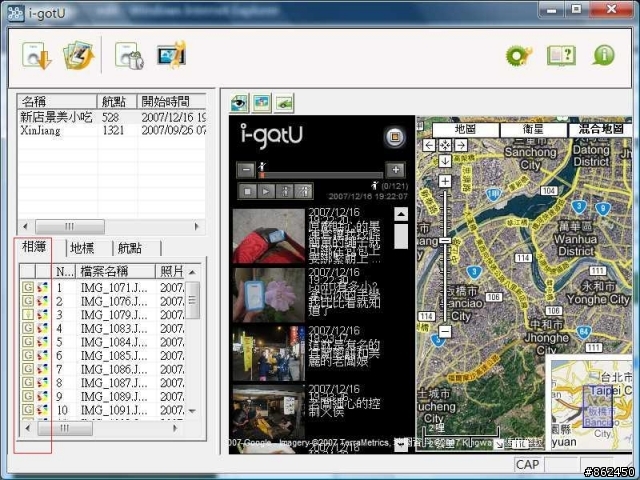Pan the map left with arrow

pos(429,145)
